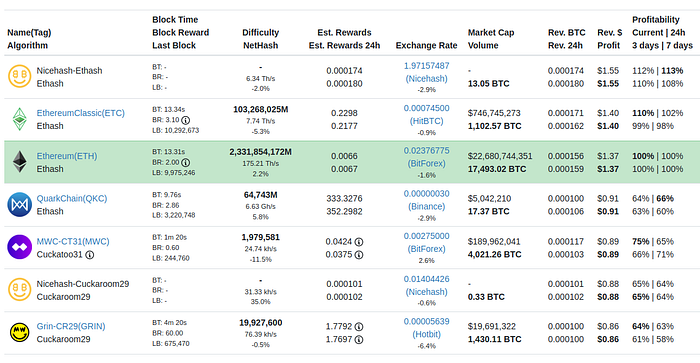Select QuarkChain estimated reward 333.3276
This screenshot has width=700, height=363.
click(344, 198)
